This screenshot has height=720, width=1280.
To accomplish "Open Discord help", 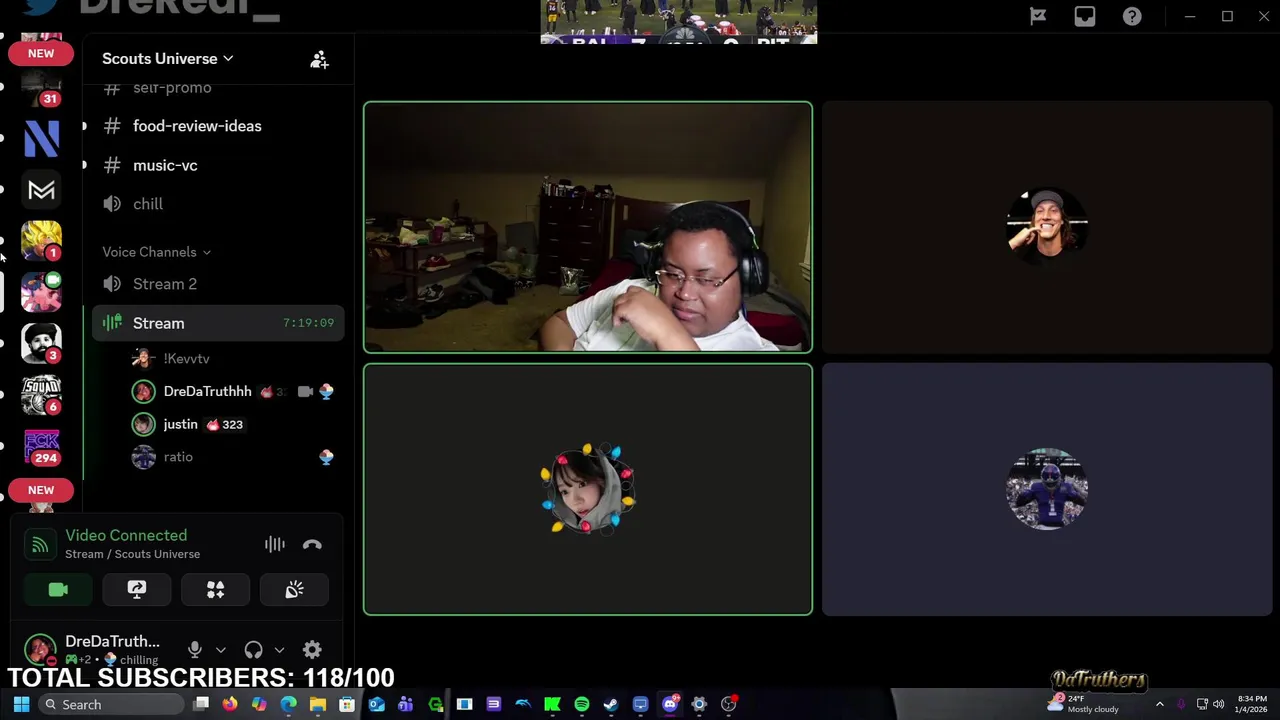I will (x=1132, y=16).
